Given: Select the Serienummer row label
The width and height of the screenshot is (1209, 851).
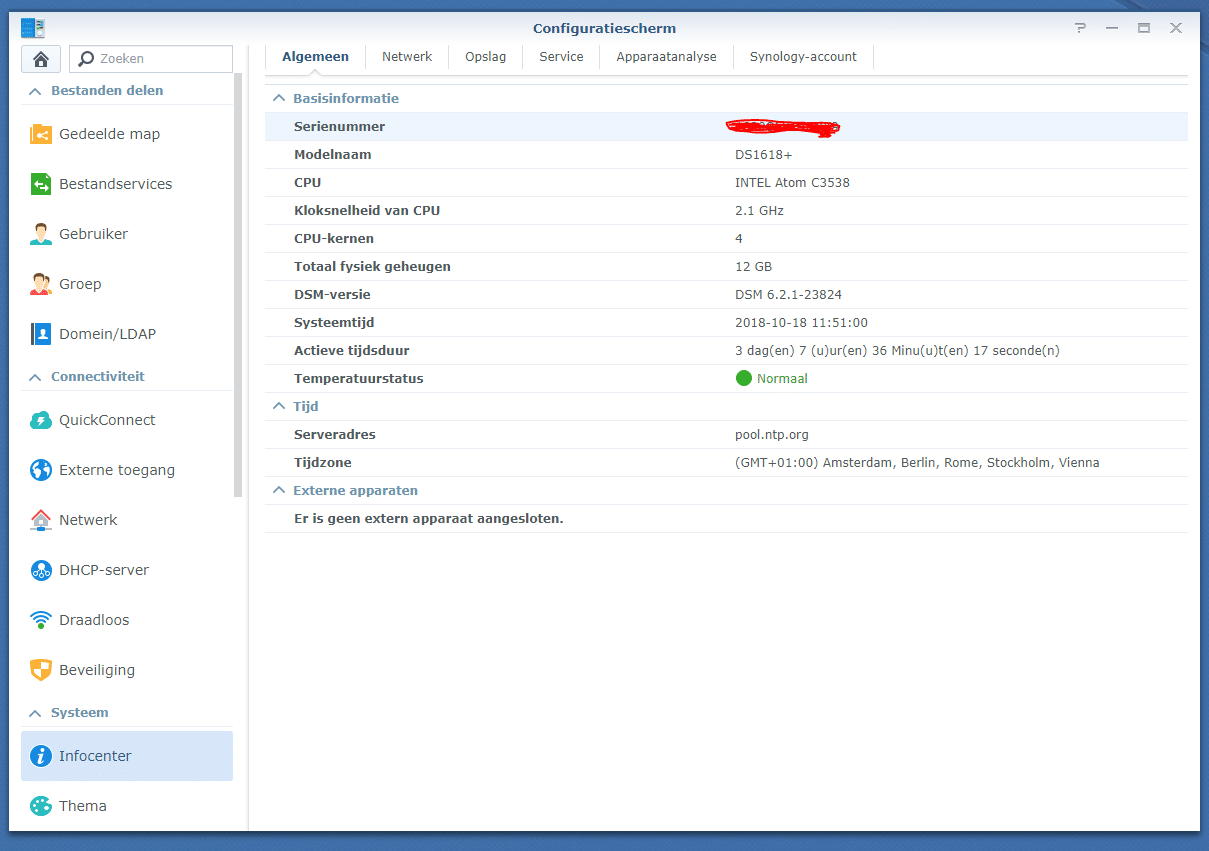Looking at the screenshot, I should [x=339, y=126].
